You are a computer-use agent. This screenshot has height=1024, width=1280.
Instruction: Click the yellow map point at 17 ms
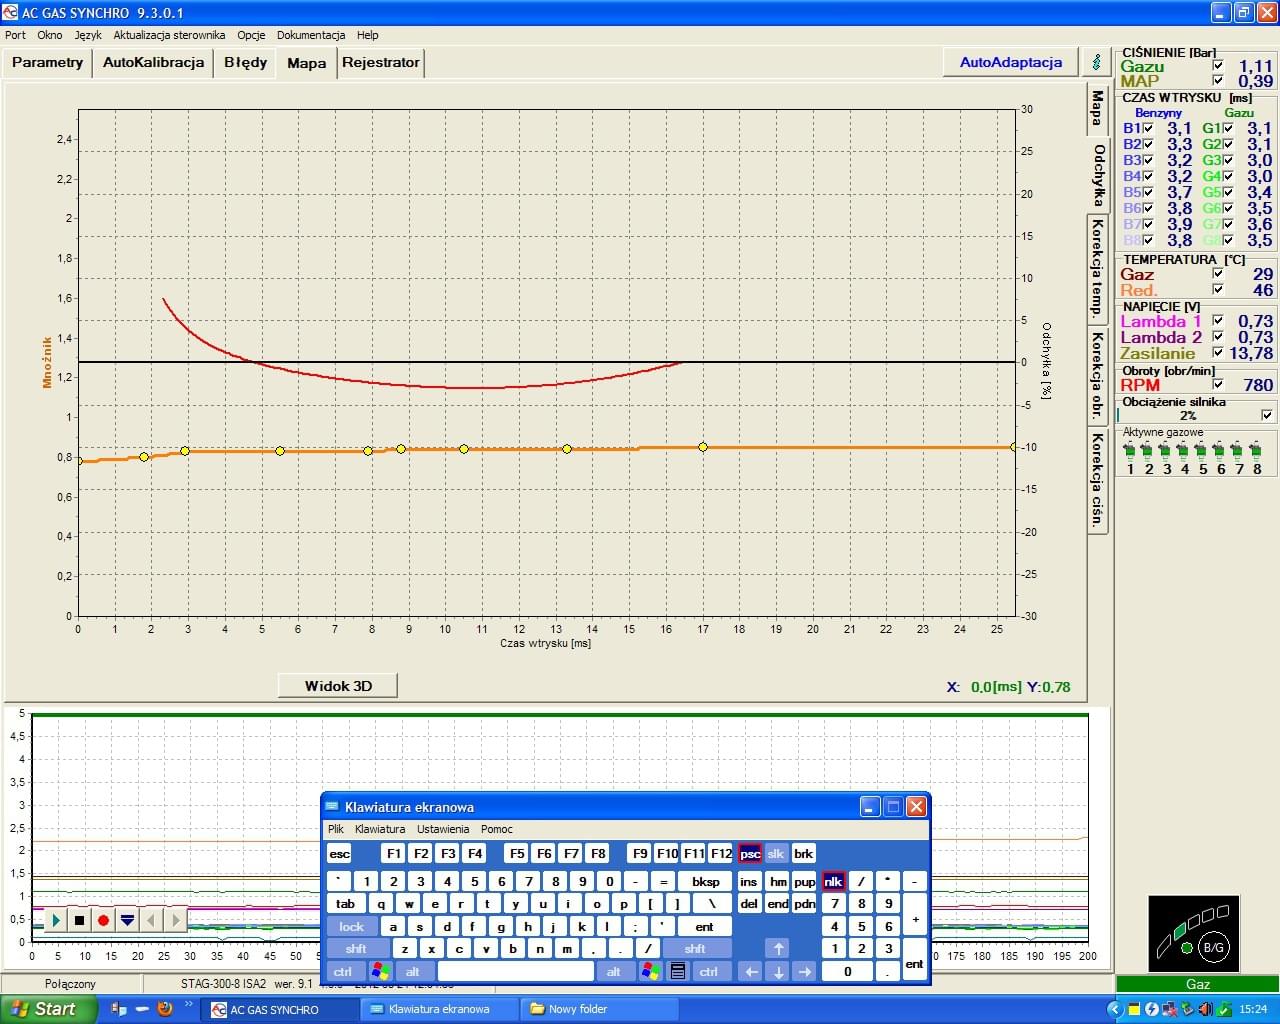[x=703, y=447]
